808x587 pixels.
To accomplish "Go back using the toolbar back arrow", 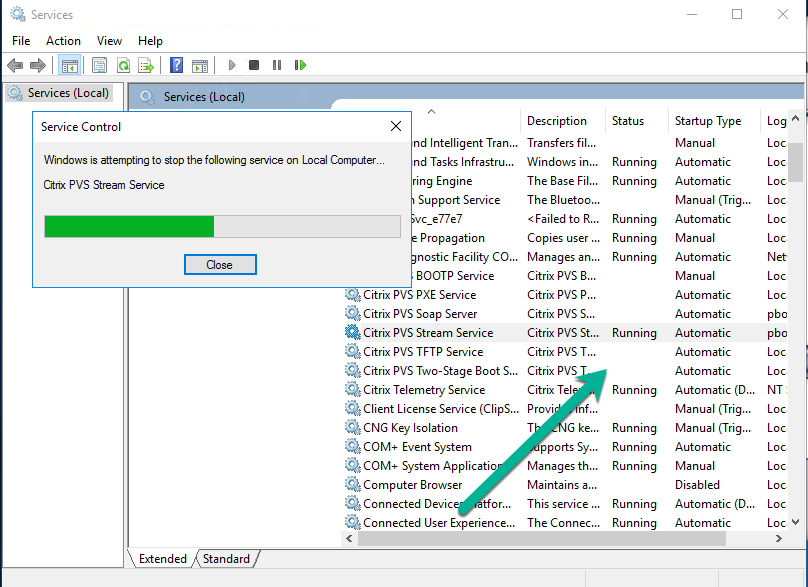I will (x=15, y=65).
